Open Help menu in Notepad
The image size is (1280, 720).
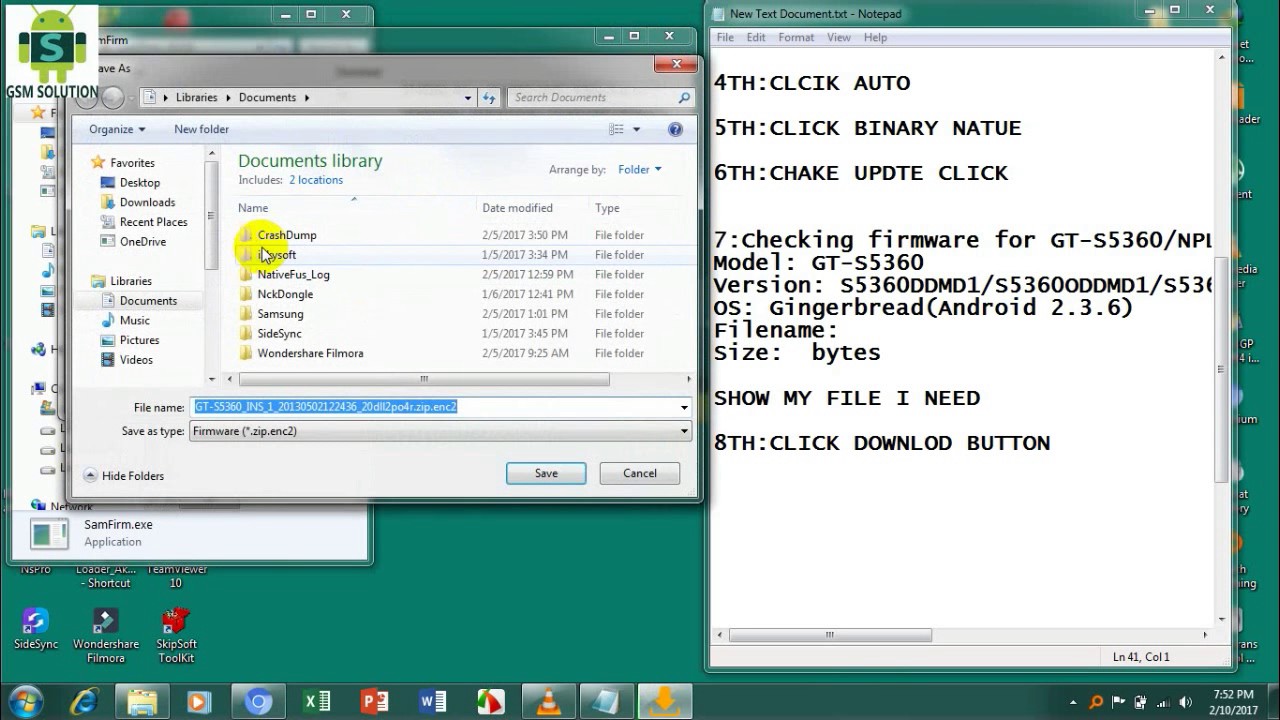pos(875,37)
